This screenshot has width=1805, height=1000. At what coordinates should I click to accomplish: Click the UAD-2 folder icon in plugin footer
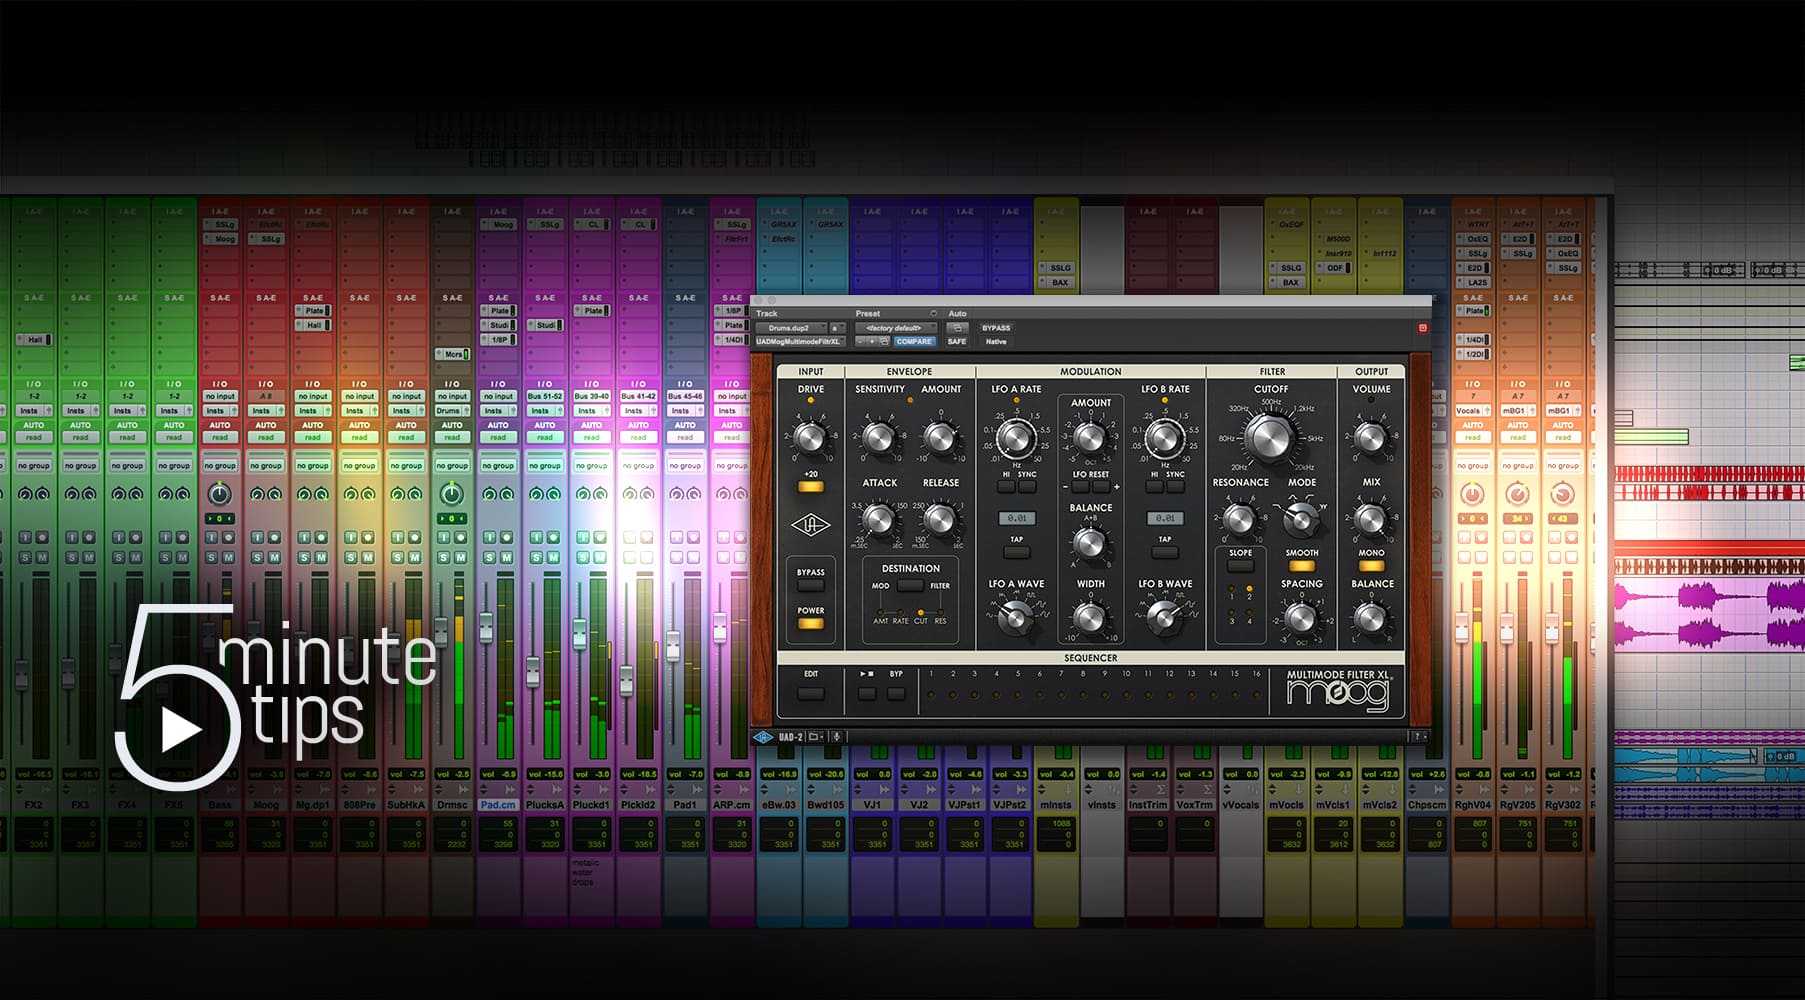coord(815,737)
